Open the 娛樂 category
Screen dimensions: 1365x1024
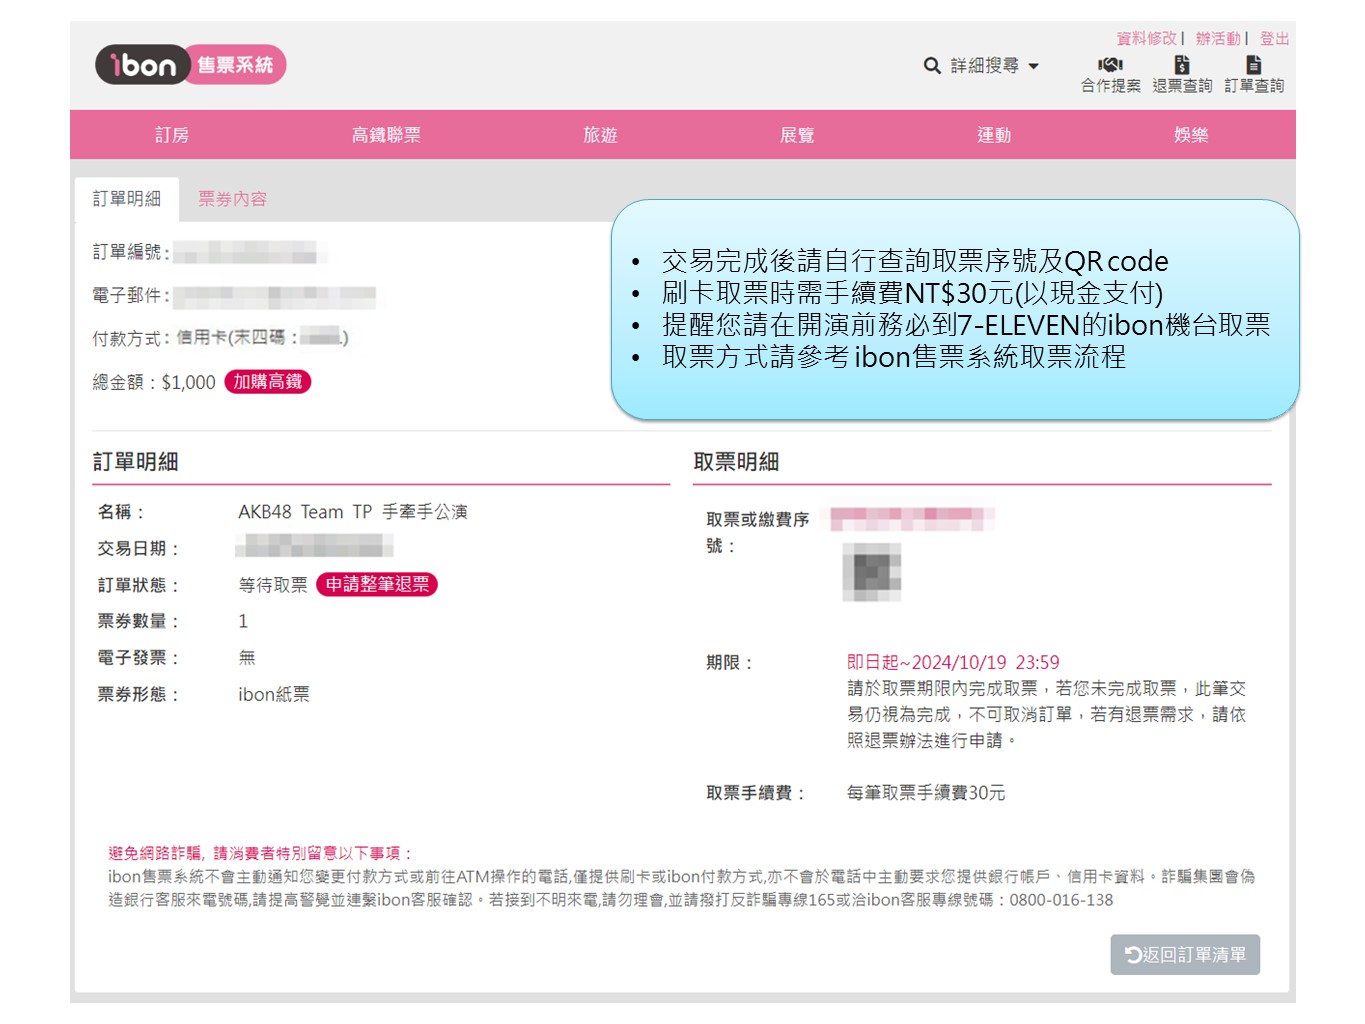1191,135
